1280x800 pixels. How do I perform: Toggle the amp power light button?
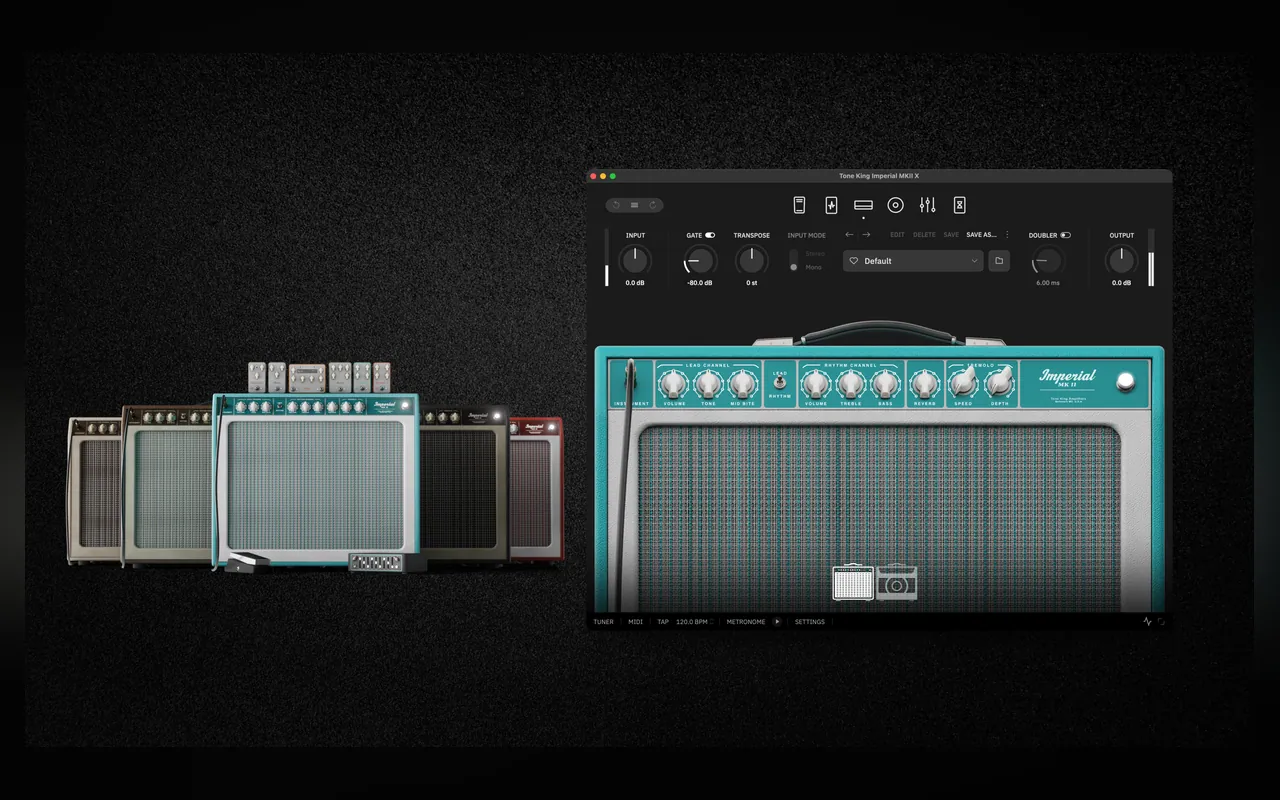click(1126, 381)
